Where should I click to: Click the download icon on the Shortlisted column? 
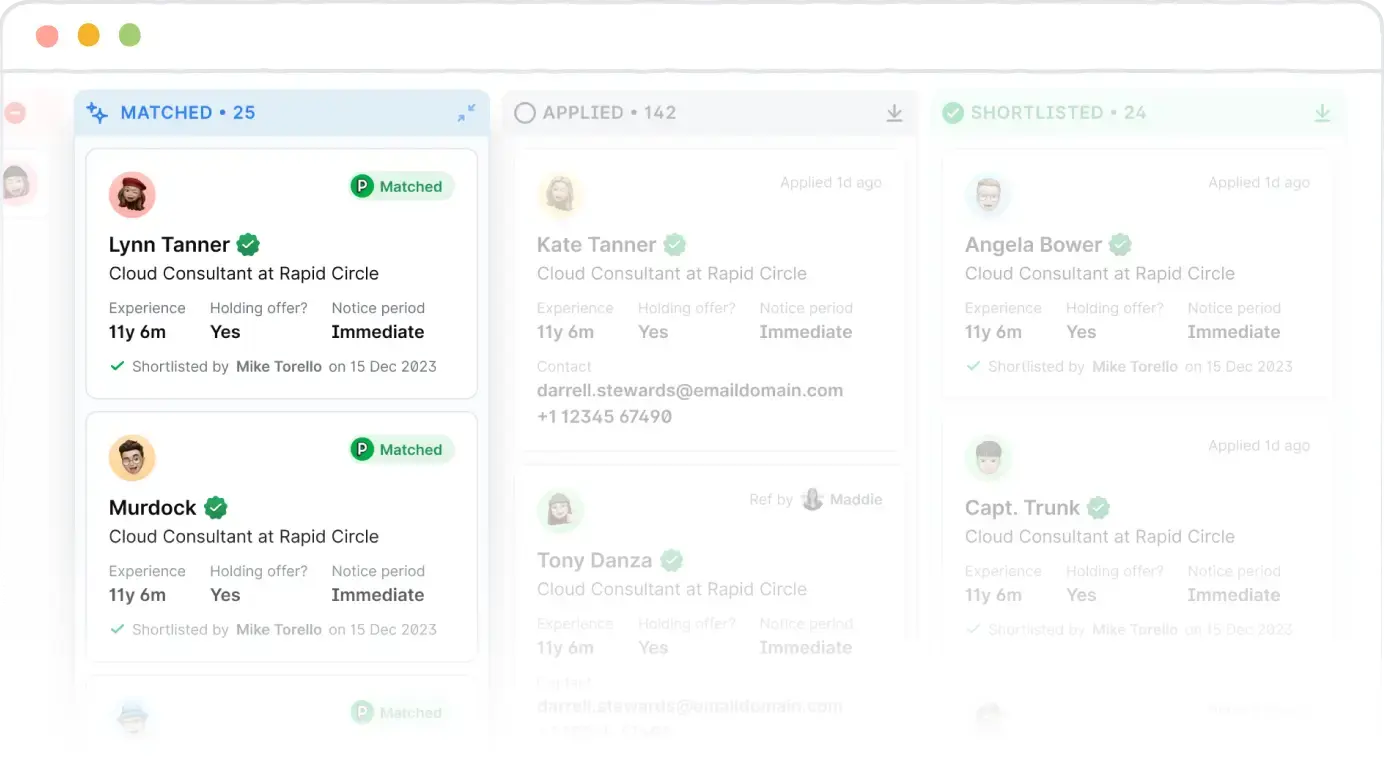(1322, 113)
